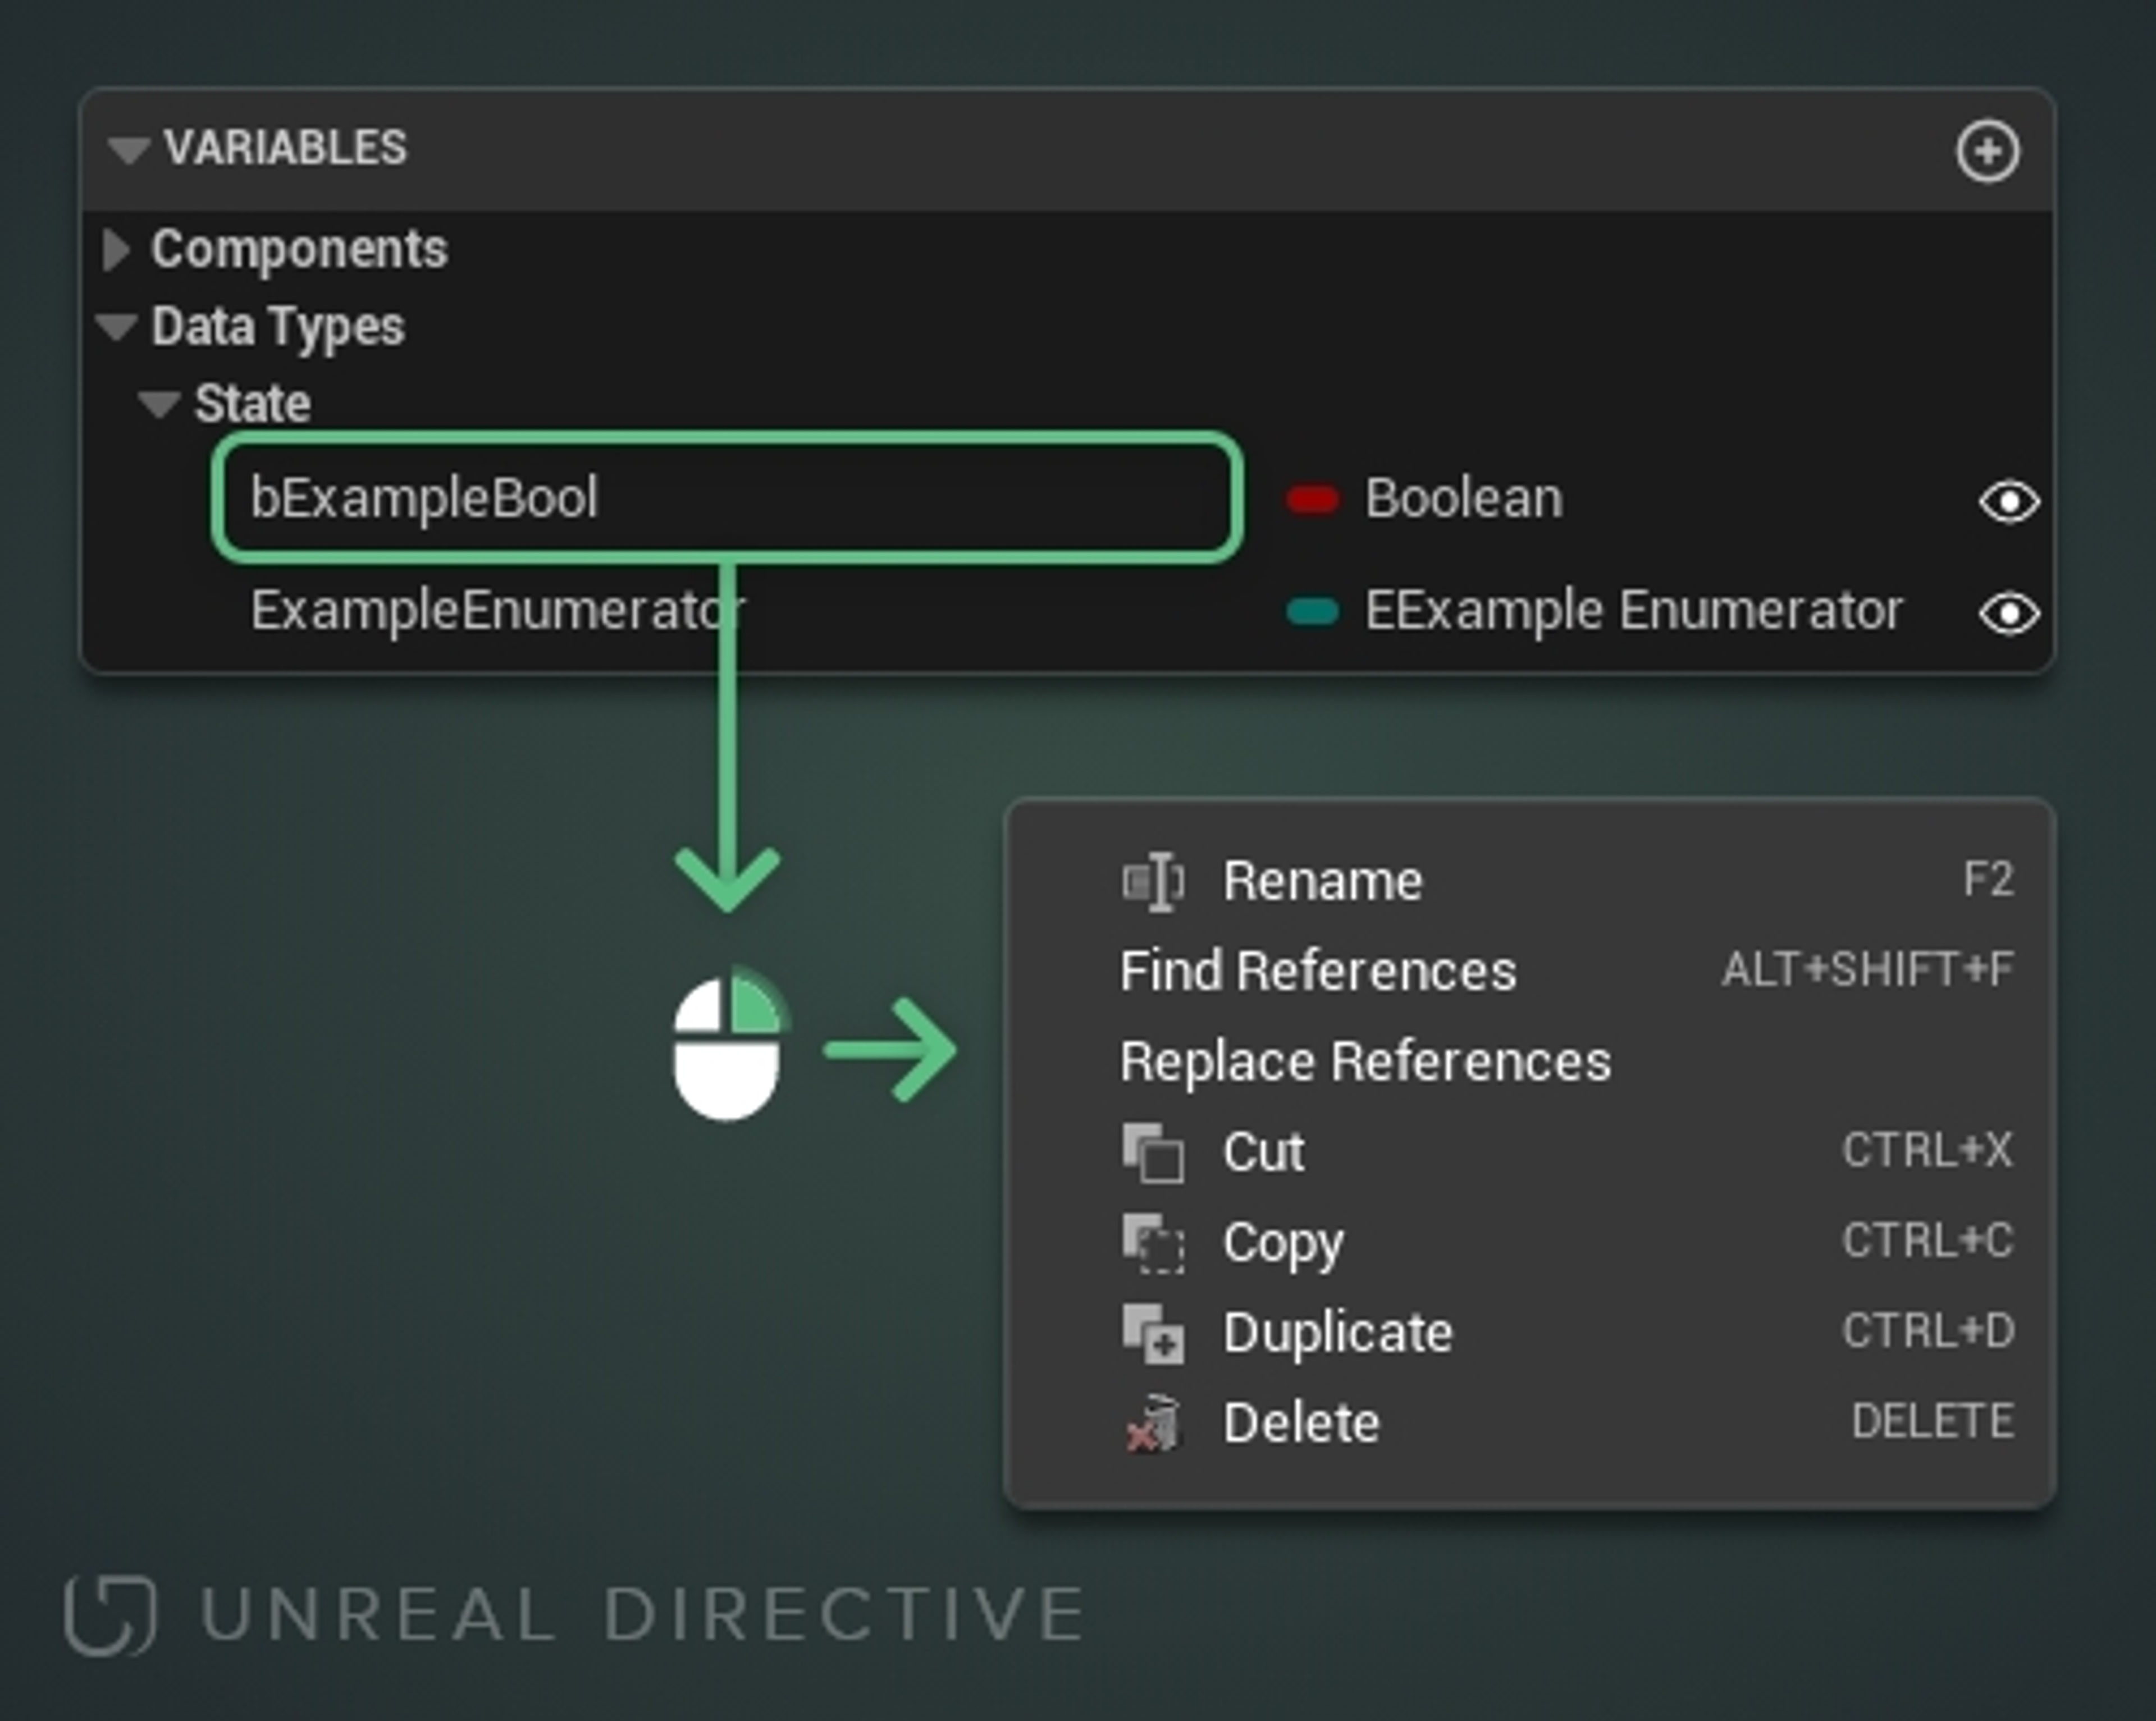
Task: Collapse the VARIABLES section arrow
Action: point(128,150)
